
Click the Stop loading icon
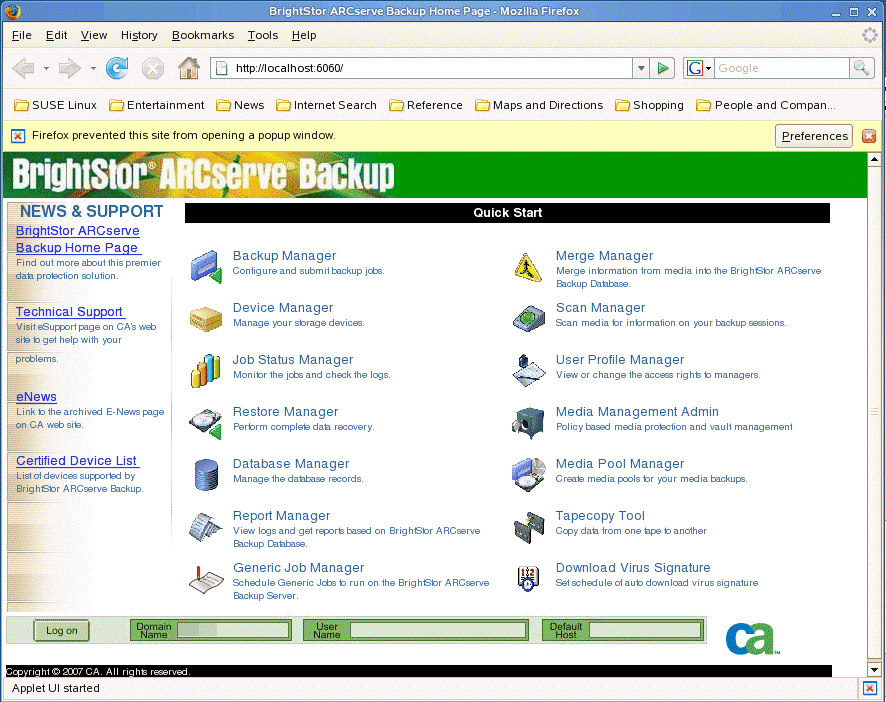click(x=153, y=68)
